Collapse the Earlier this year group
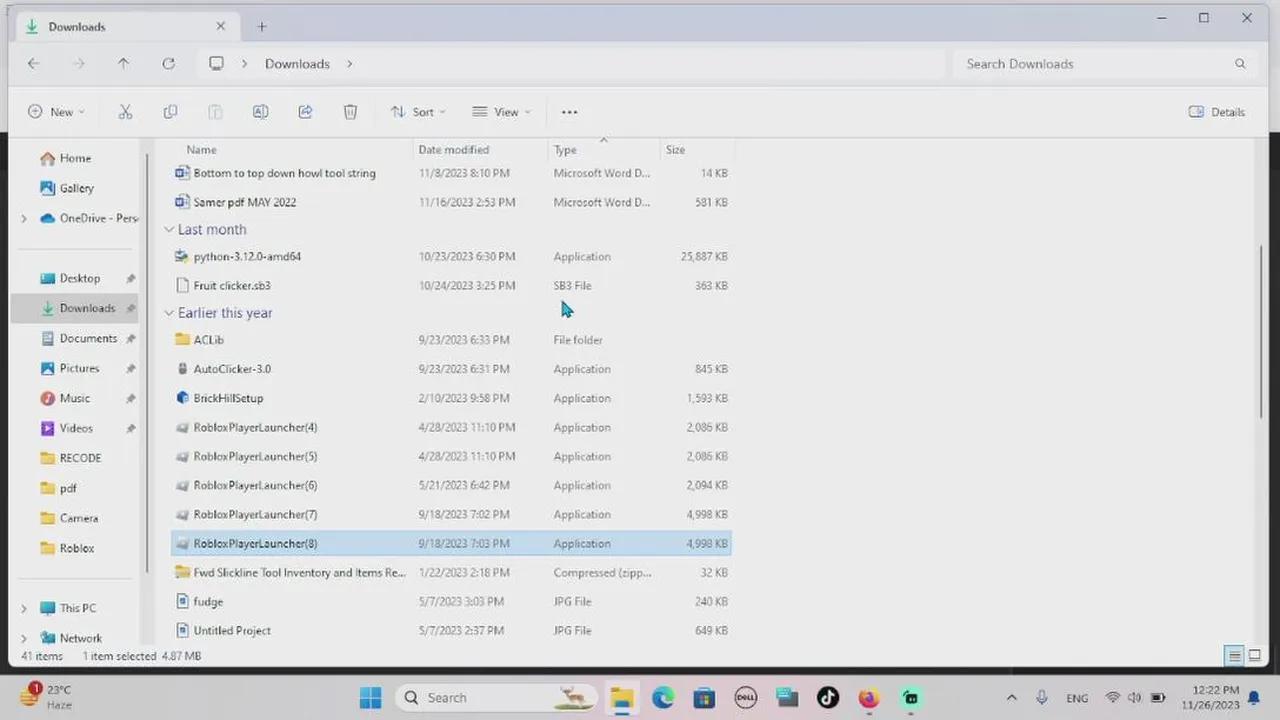 pos(168,313)
